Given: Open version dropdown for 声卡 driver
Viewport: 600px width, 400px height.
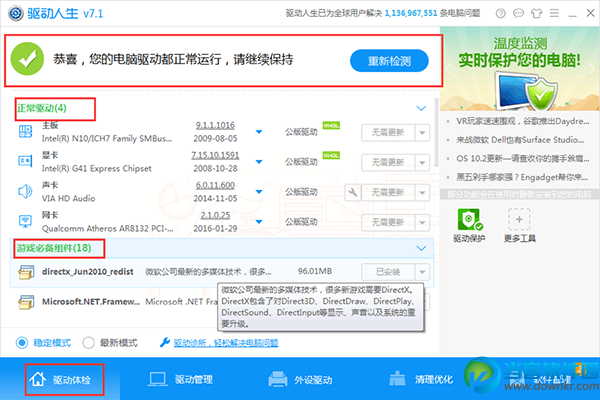Looking at the screenshot, I should coord(259,192).
